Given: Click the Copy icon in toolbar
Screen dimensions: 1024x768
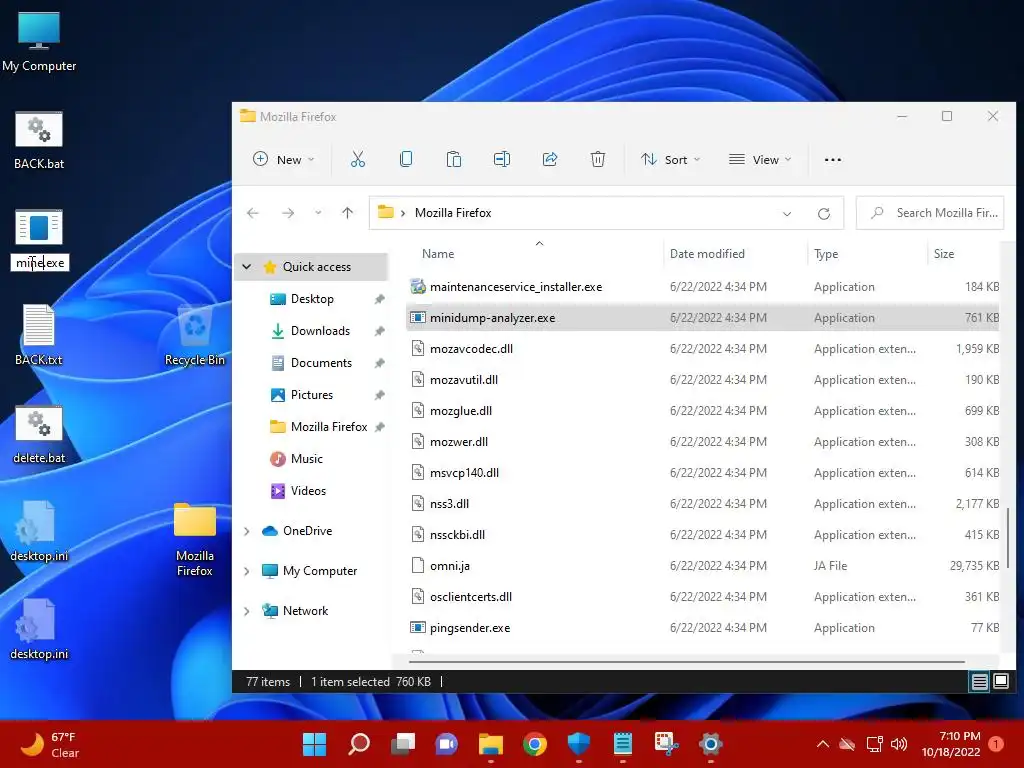Looking at the screenshot, I should pos(406,159).
